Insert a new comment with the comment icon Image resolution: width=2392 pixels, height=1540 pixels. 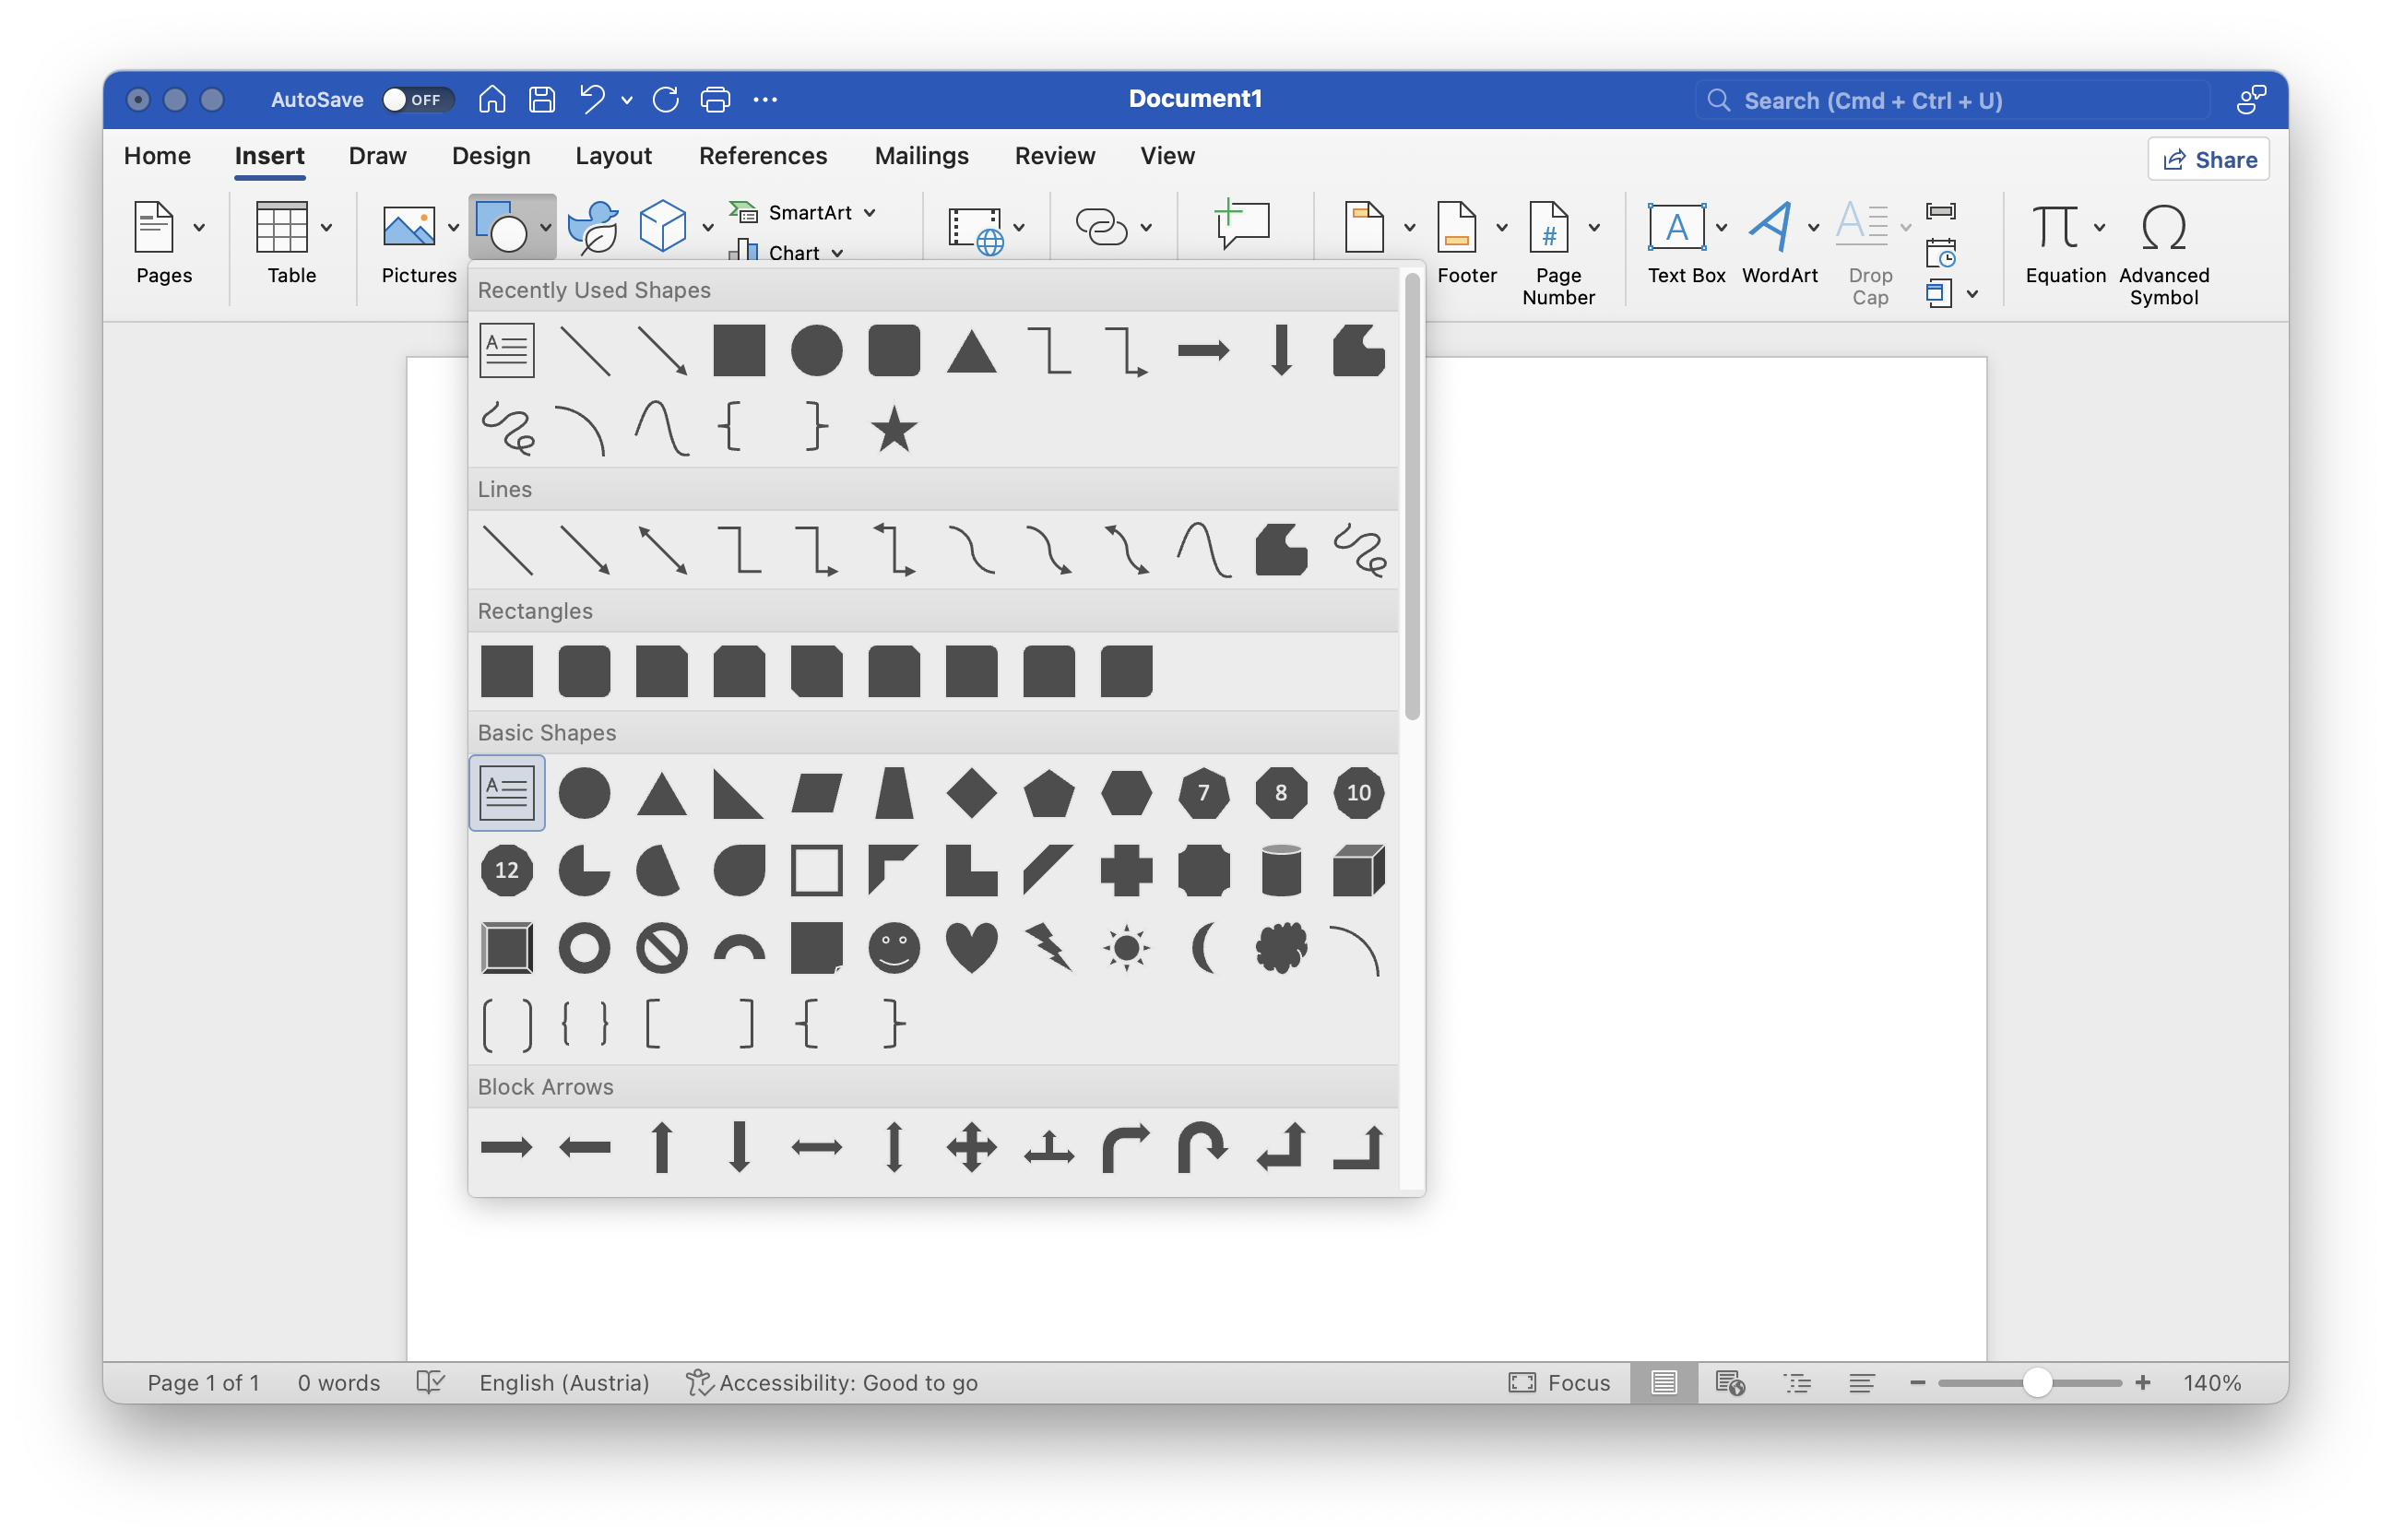[1242, 224]
